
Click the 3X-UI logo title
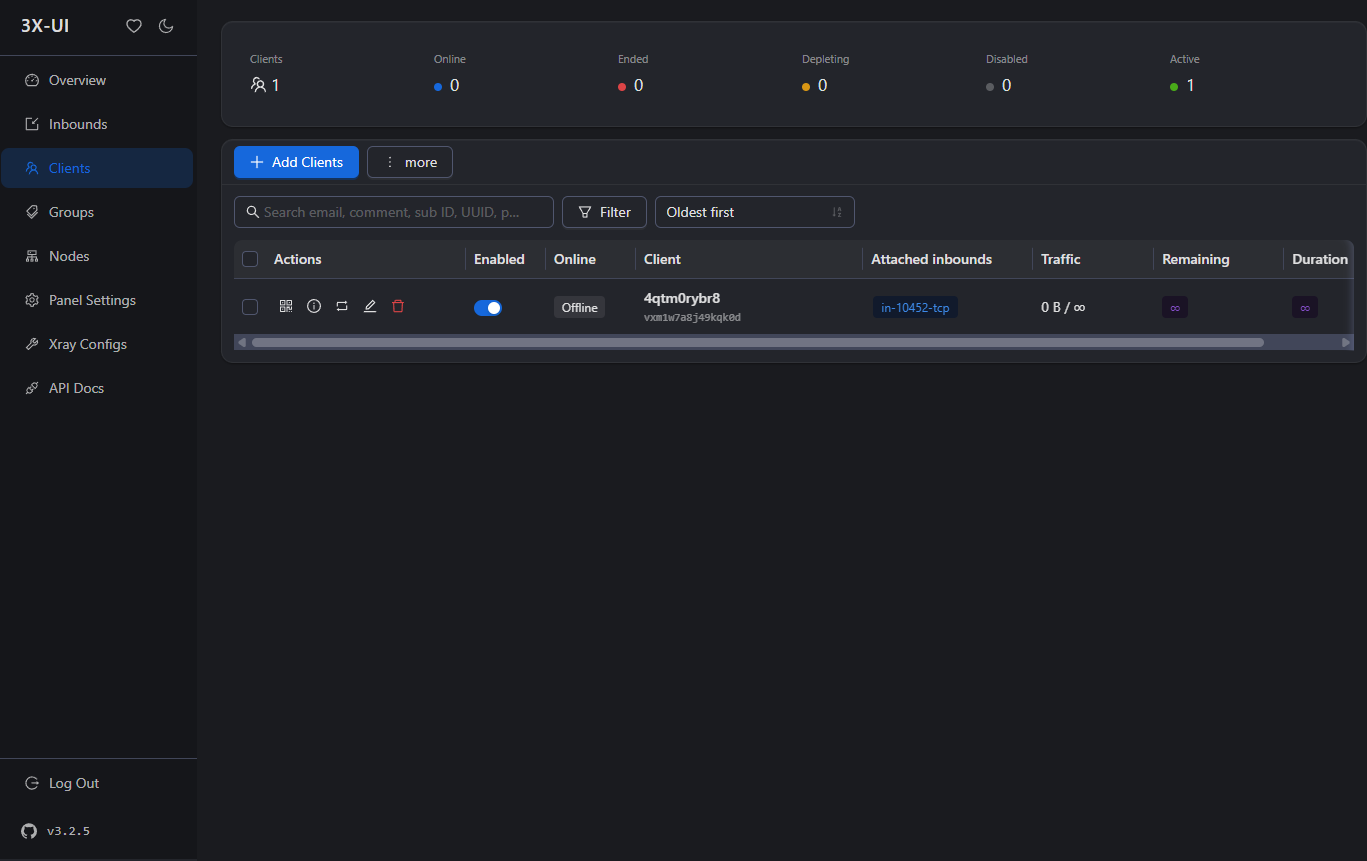45,26
